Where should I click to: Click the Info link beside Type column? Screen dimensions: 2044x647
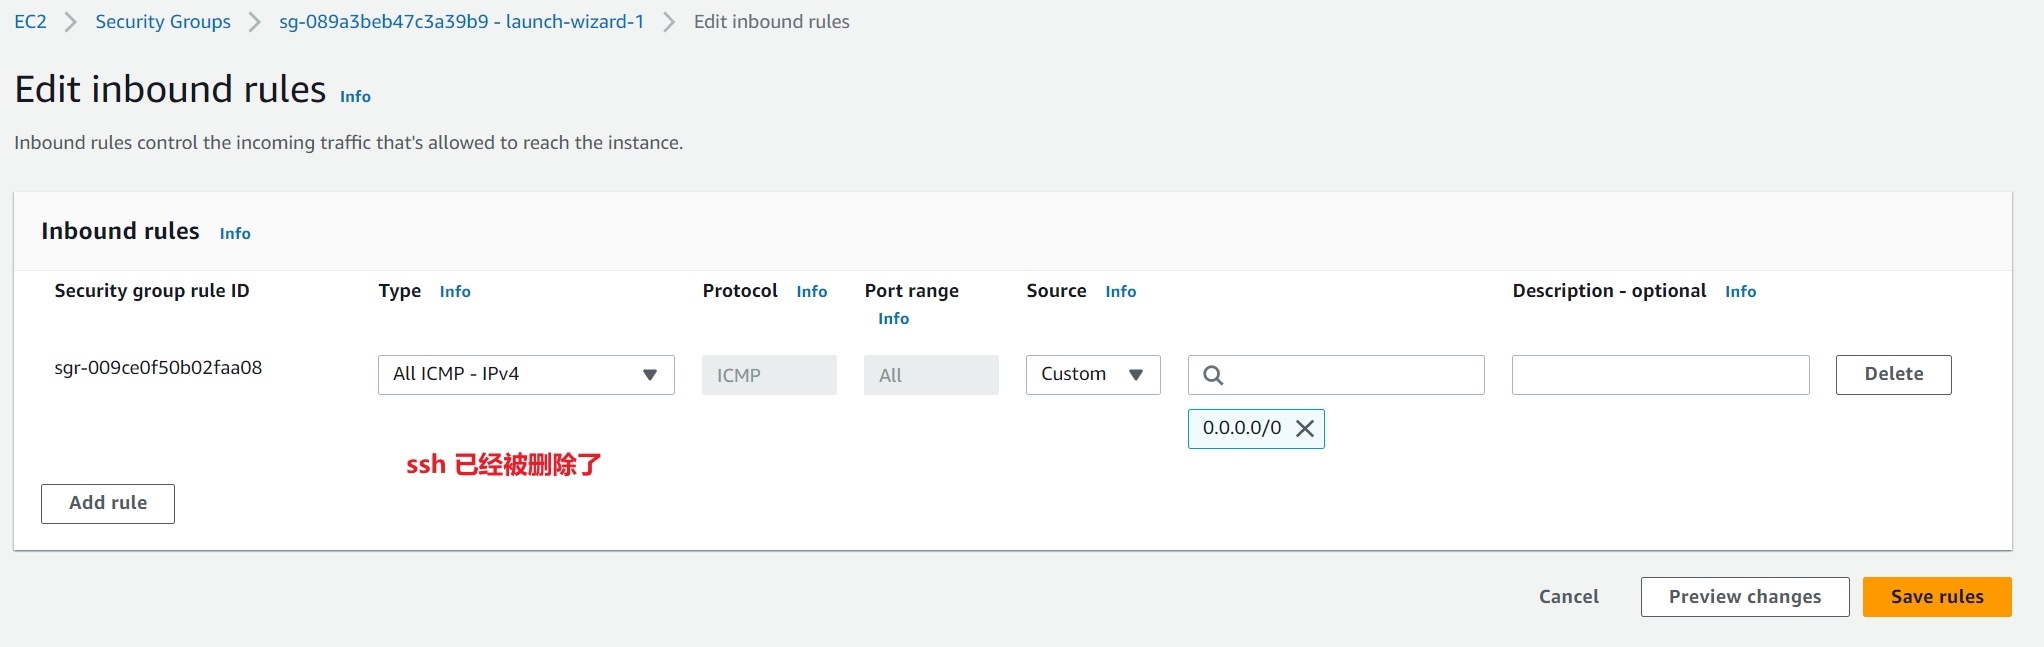pyautogui.click(x=455, y=292)
